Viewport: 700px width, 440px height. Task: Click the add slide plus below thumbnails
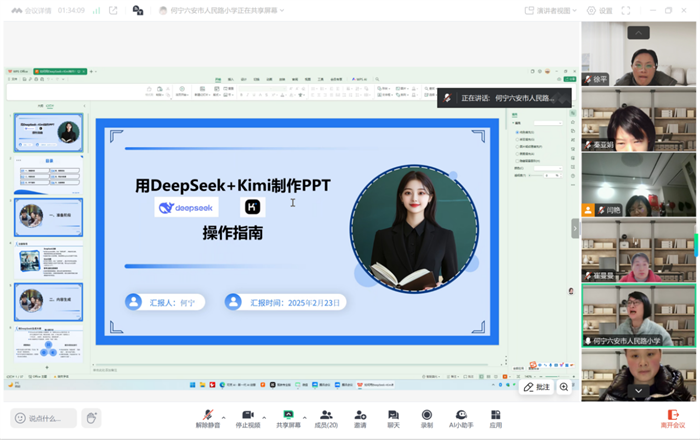pyautogui.click(x=47, y=368)
